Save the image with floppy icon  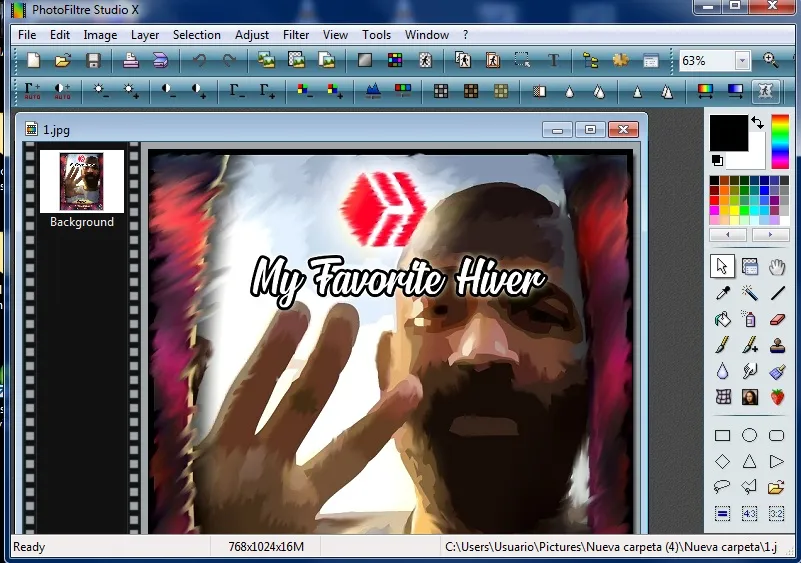tap(93, 60)
